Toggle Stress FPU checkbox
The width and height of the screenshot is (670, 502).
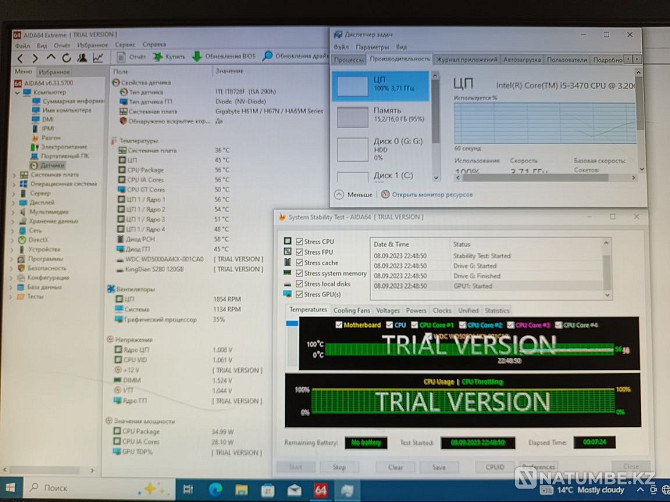[299, 252]
